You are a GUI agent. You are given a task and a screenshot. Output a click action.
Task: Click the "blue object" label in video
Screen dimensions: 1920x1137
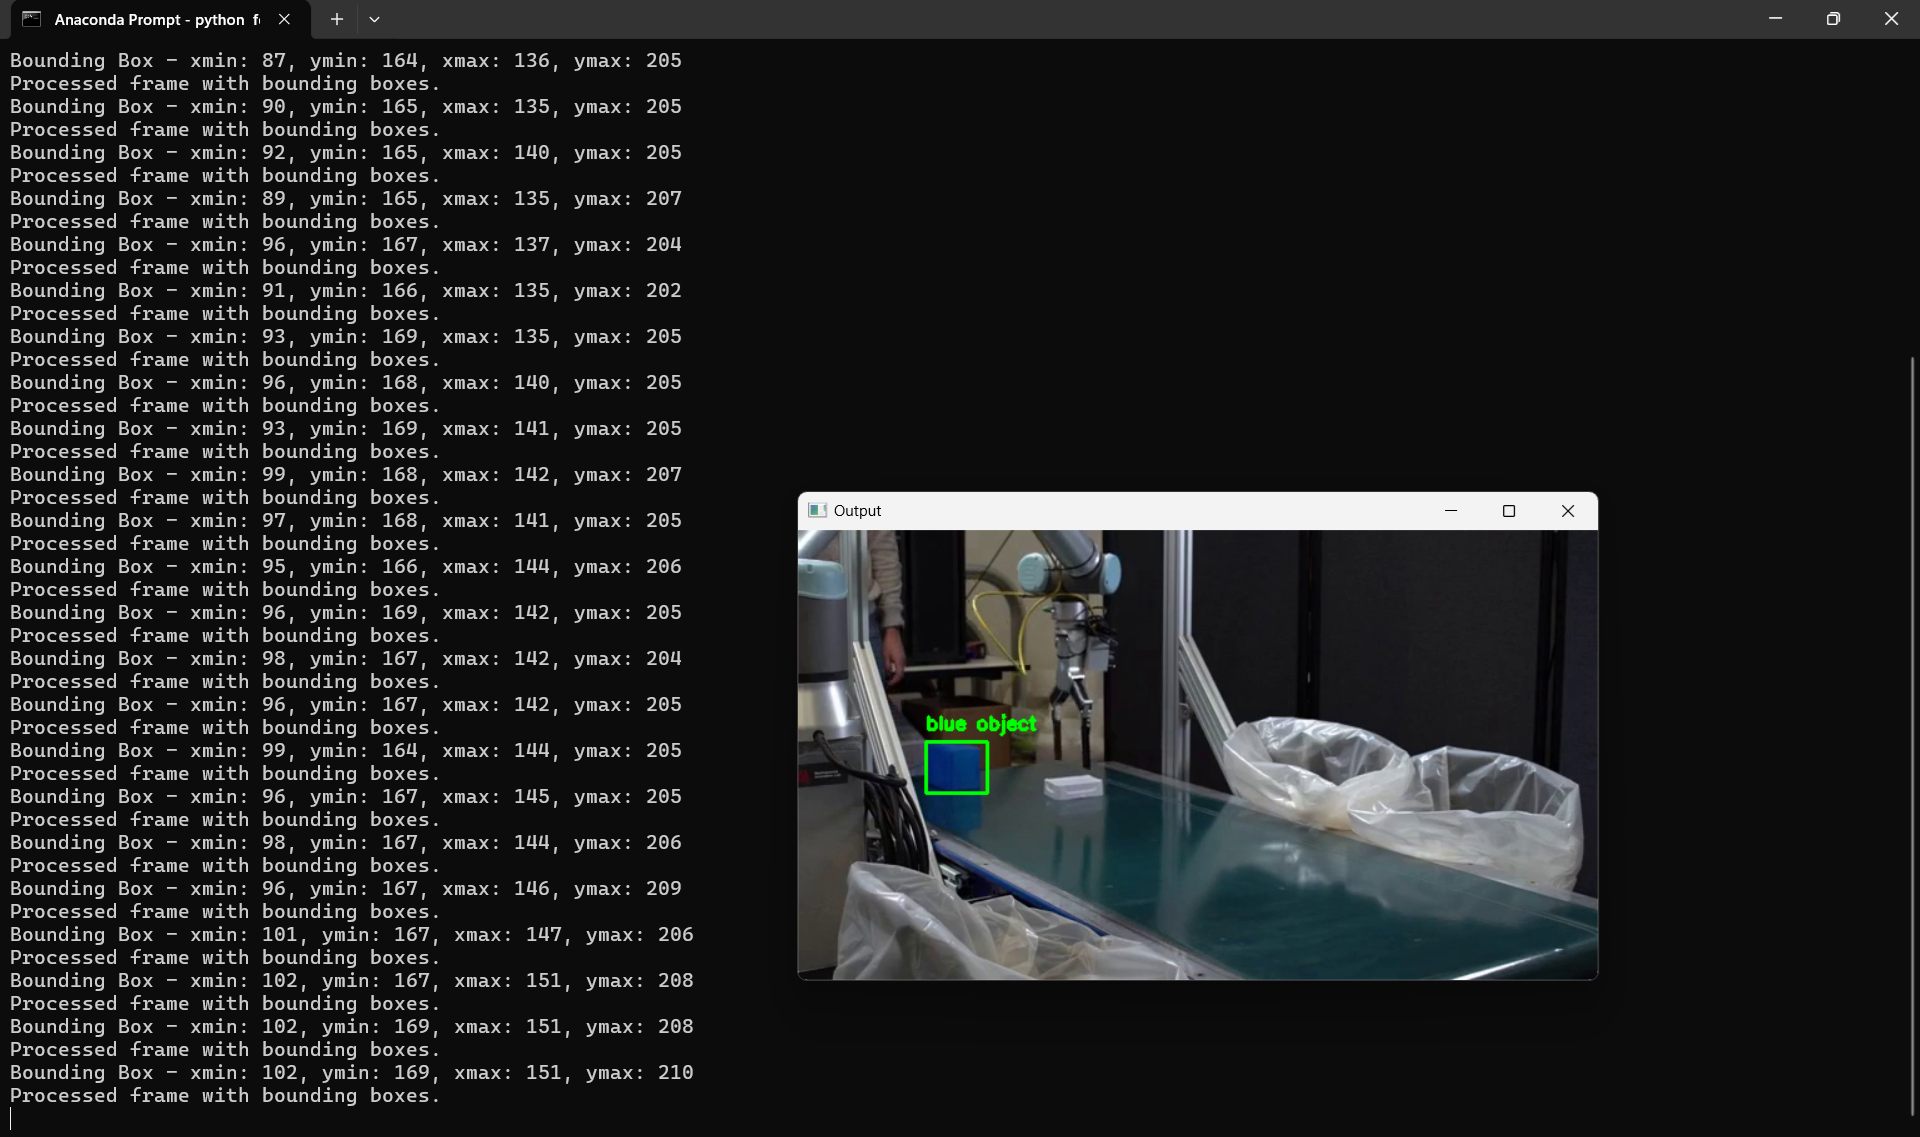pyautogui.click(x=980, y=724)
